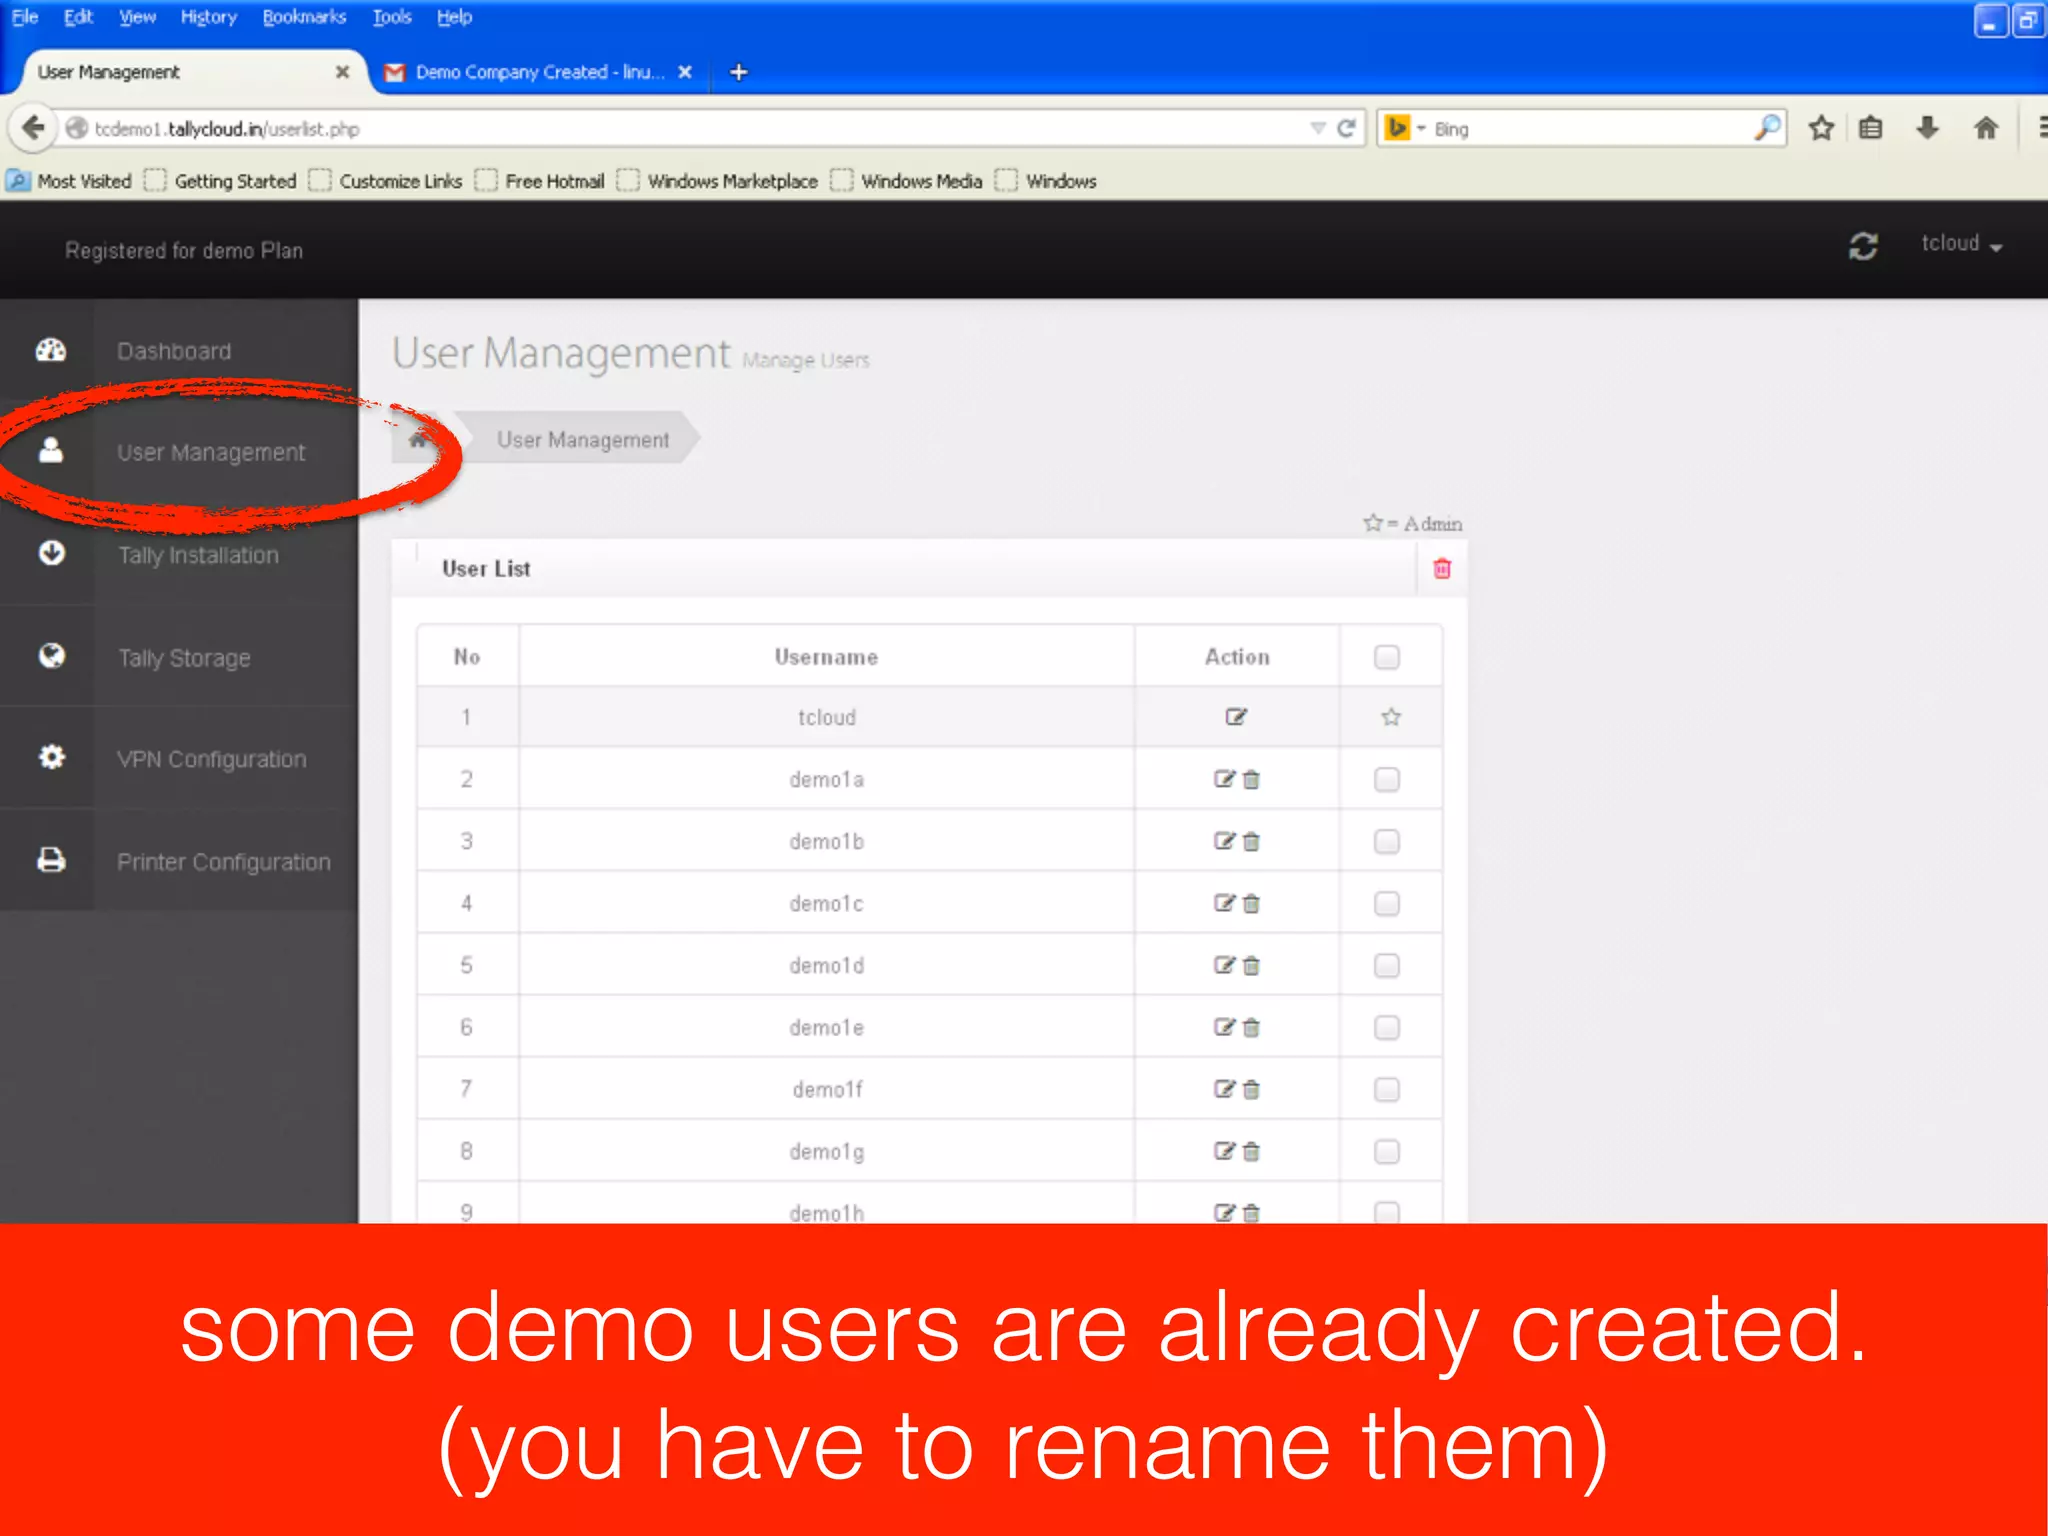Click the refresh icon in the black header
This screenshot has width=2048, height=1536.
(x=1862, y=246)
